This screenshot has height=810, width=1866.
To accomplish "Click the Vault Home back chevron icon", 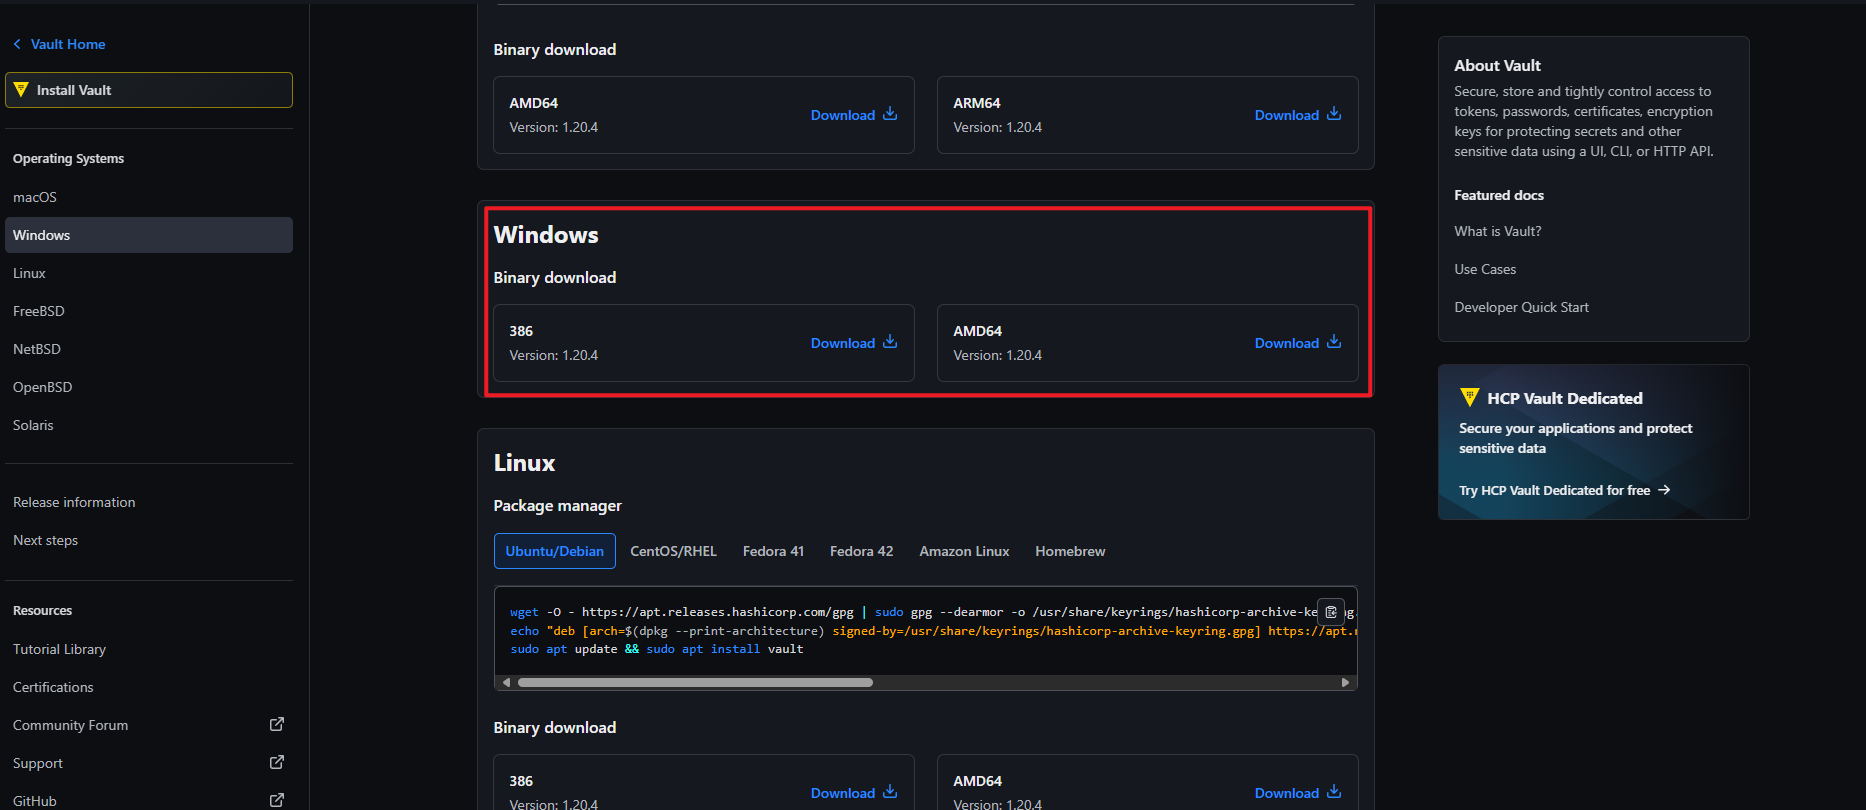I will 17,44.
